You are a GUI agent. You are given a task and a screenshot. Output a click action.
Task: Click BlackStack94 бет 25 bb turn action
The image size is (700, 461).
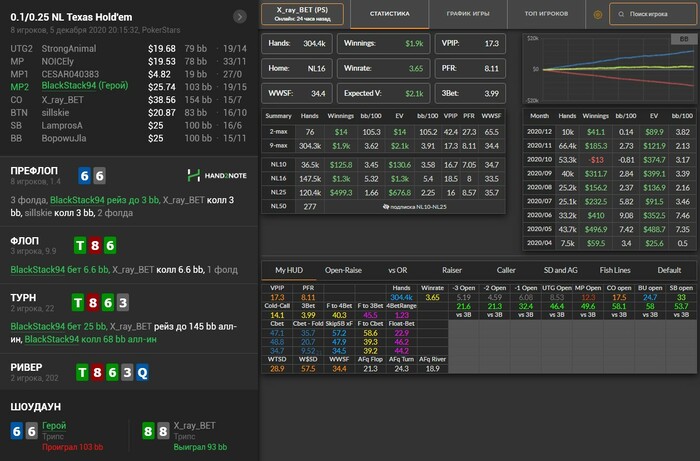58,326
